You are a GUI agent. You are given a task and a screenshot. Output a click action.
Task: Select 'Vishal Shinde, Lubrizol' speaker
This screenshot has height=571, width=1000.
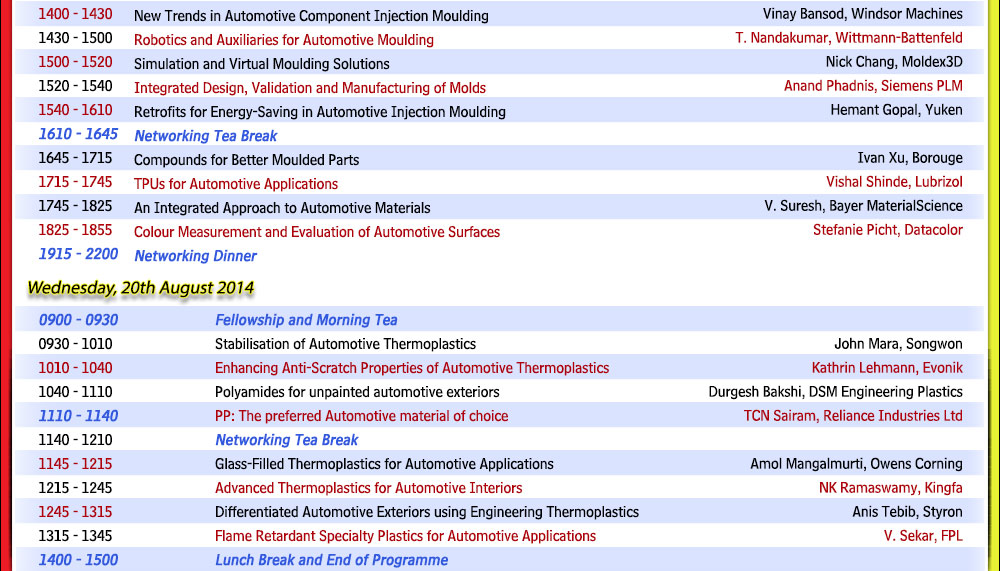click(894, 182)
